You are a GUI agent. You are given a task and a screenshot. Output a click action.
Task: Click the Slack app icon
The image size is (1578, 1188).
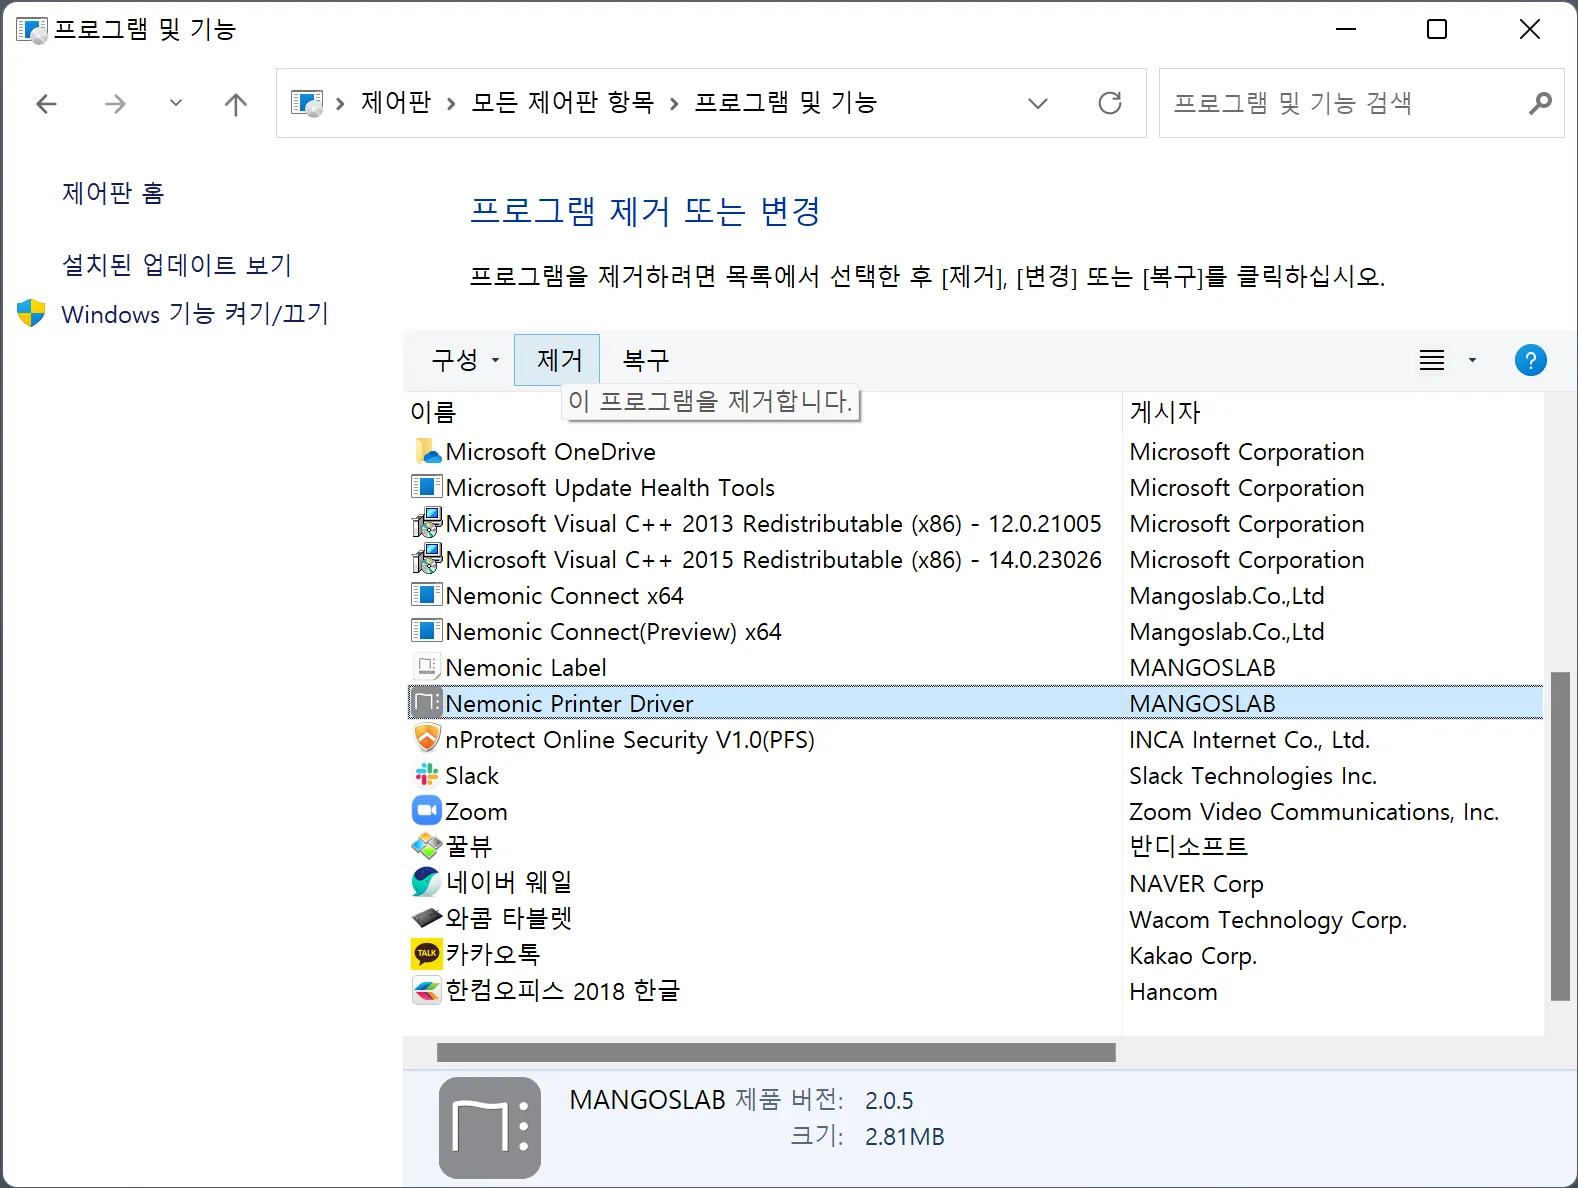tap(427, 775)
